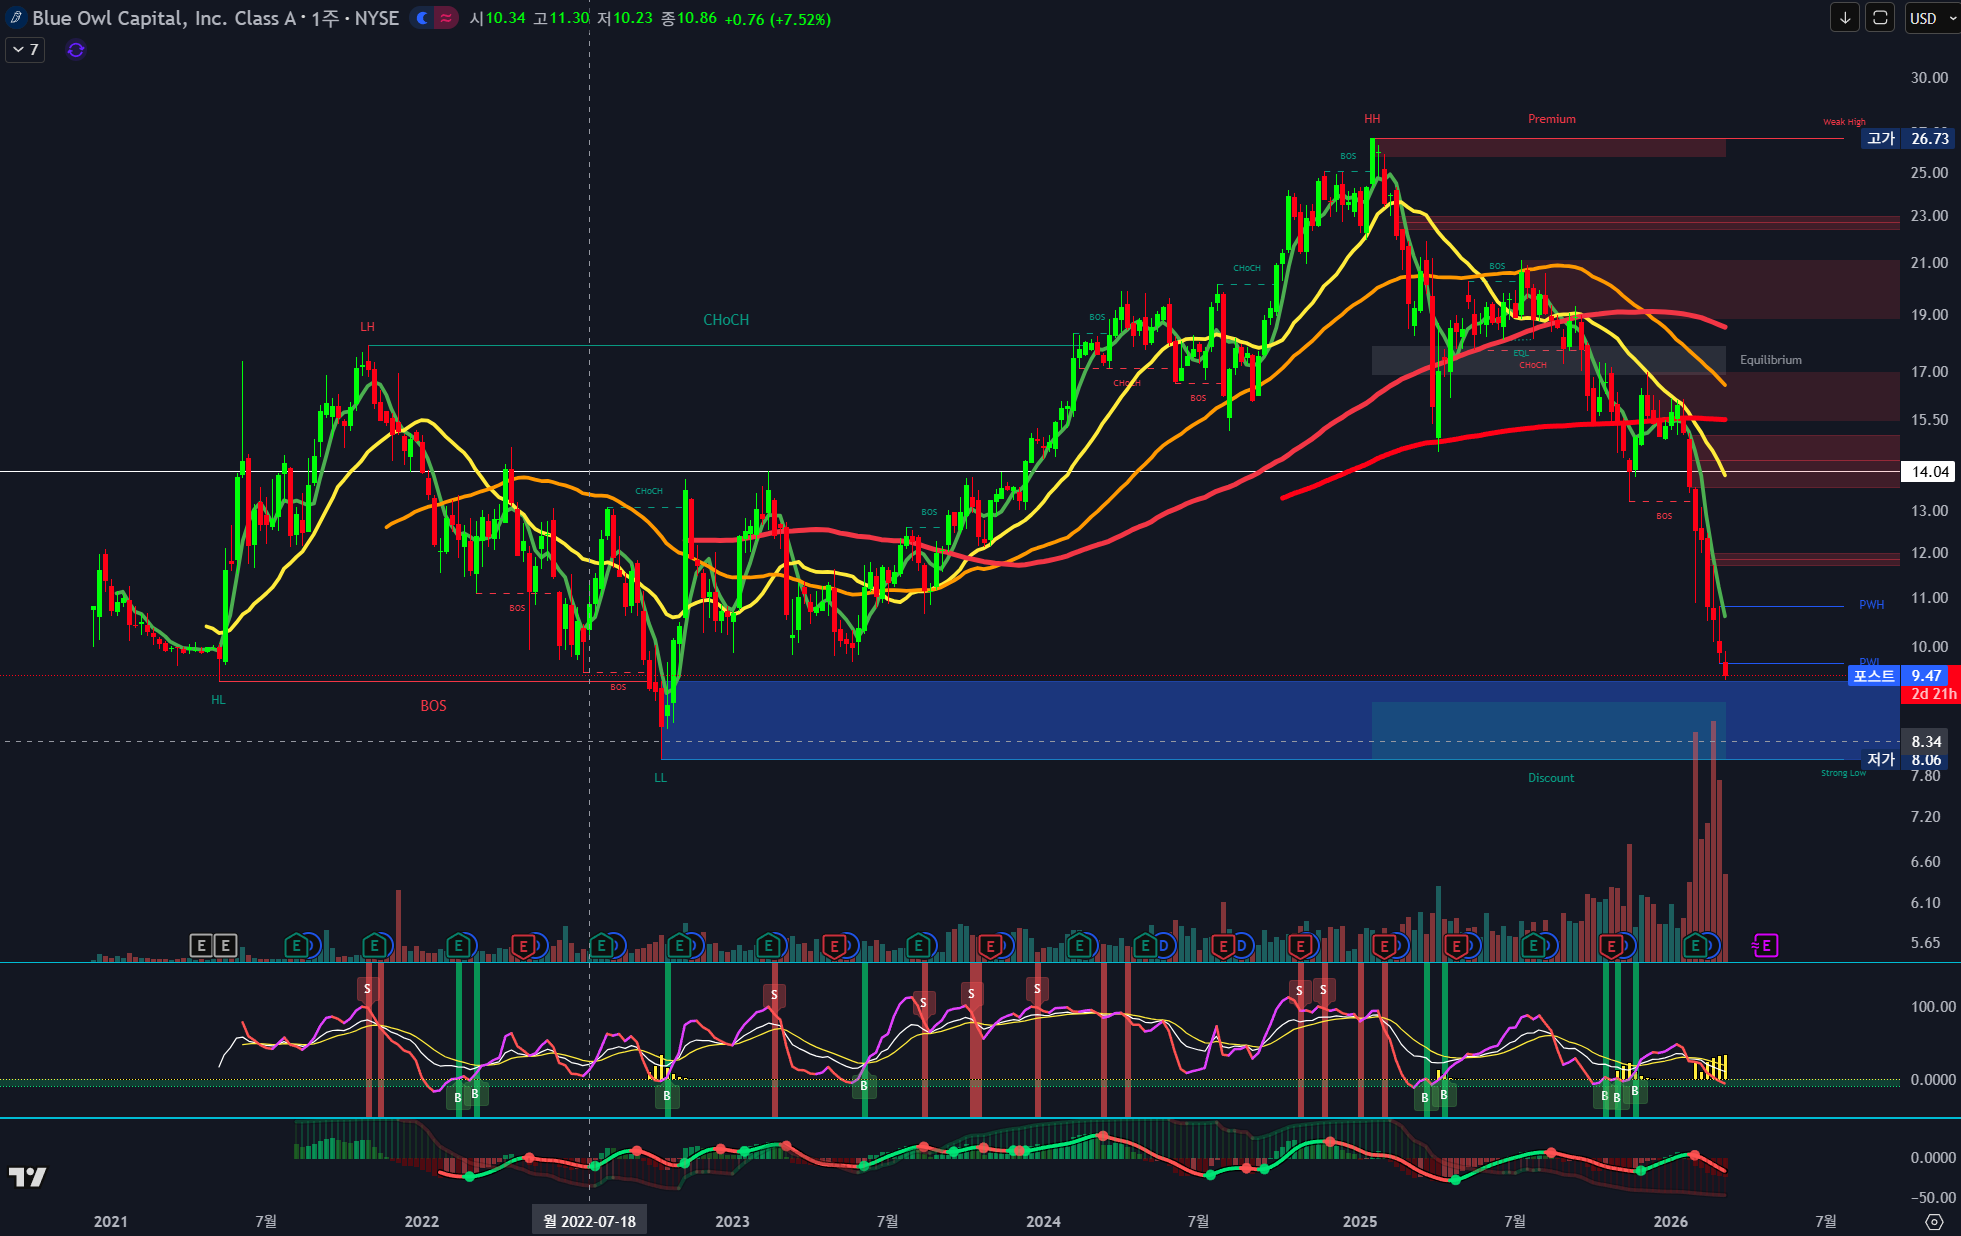Toggle the pink wave data indicator
The image size is (1961, 1236).
pyautogui.click(x=446, y=18)
